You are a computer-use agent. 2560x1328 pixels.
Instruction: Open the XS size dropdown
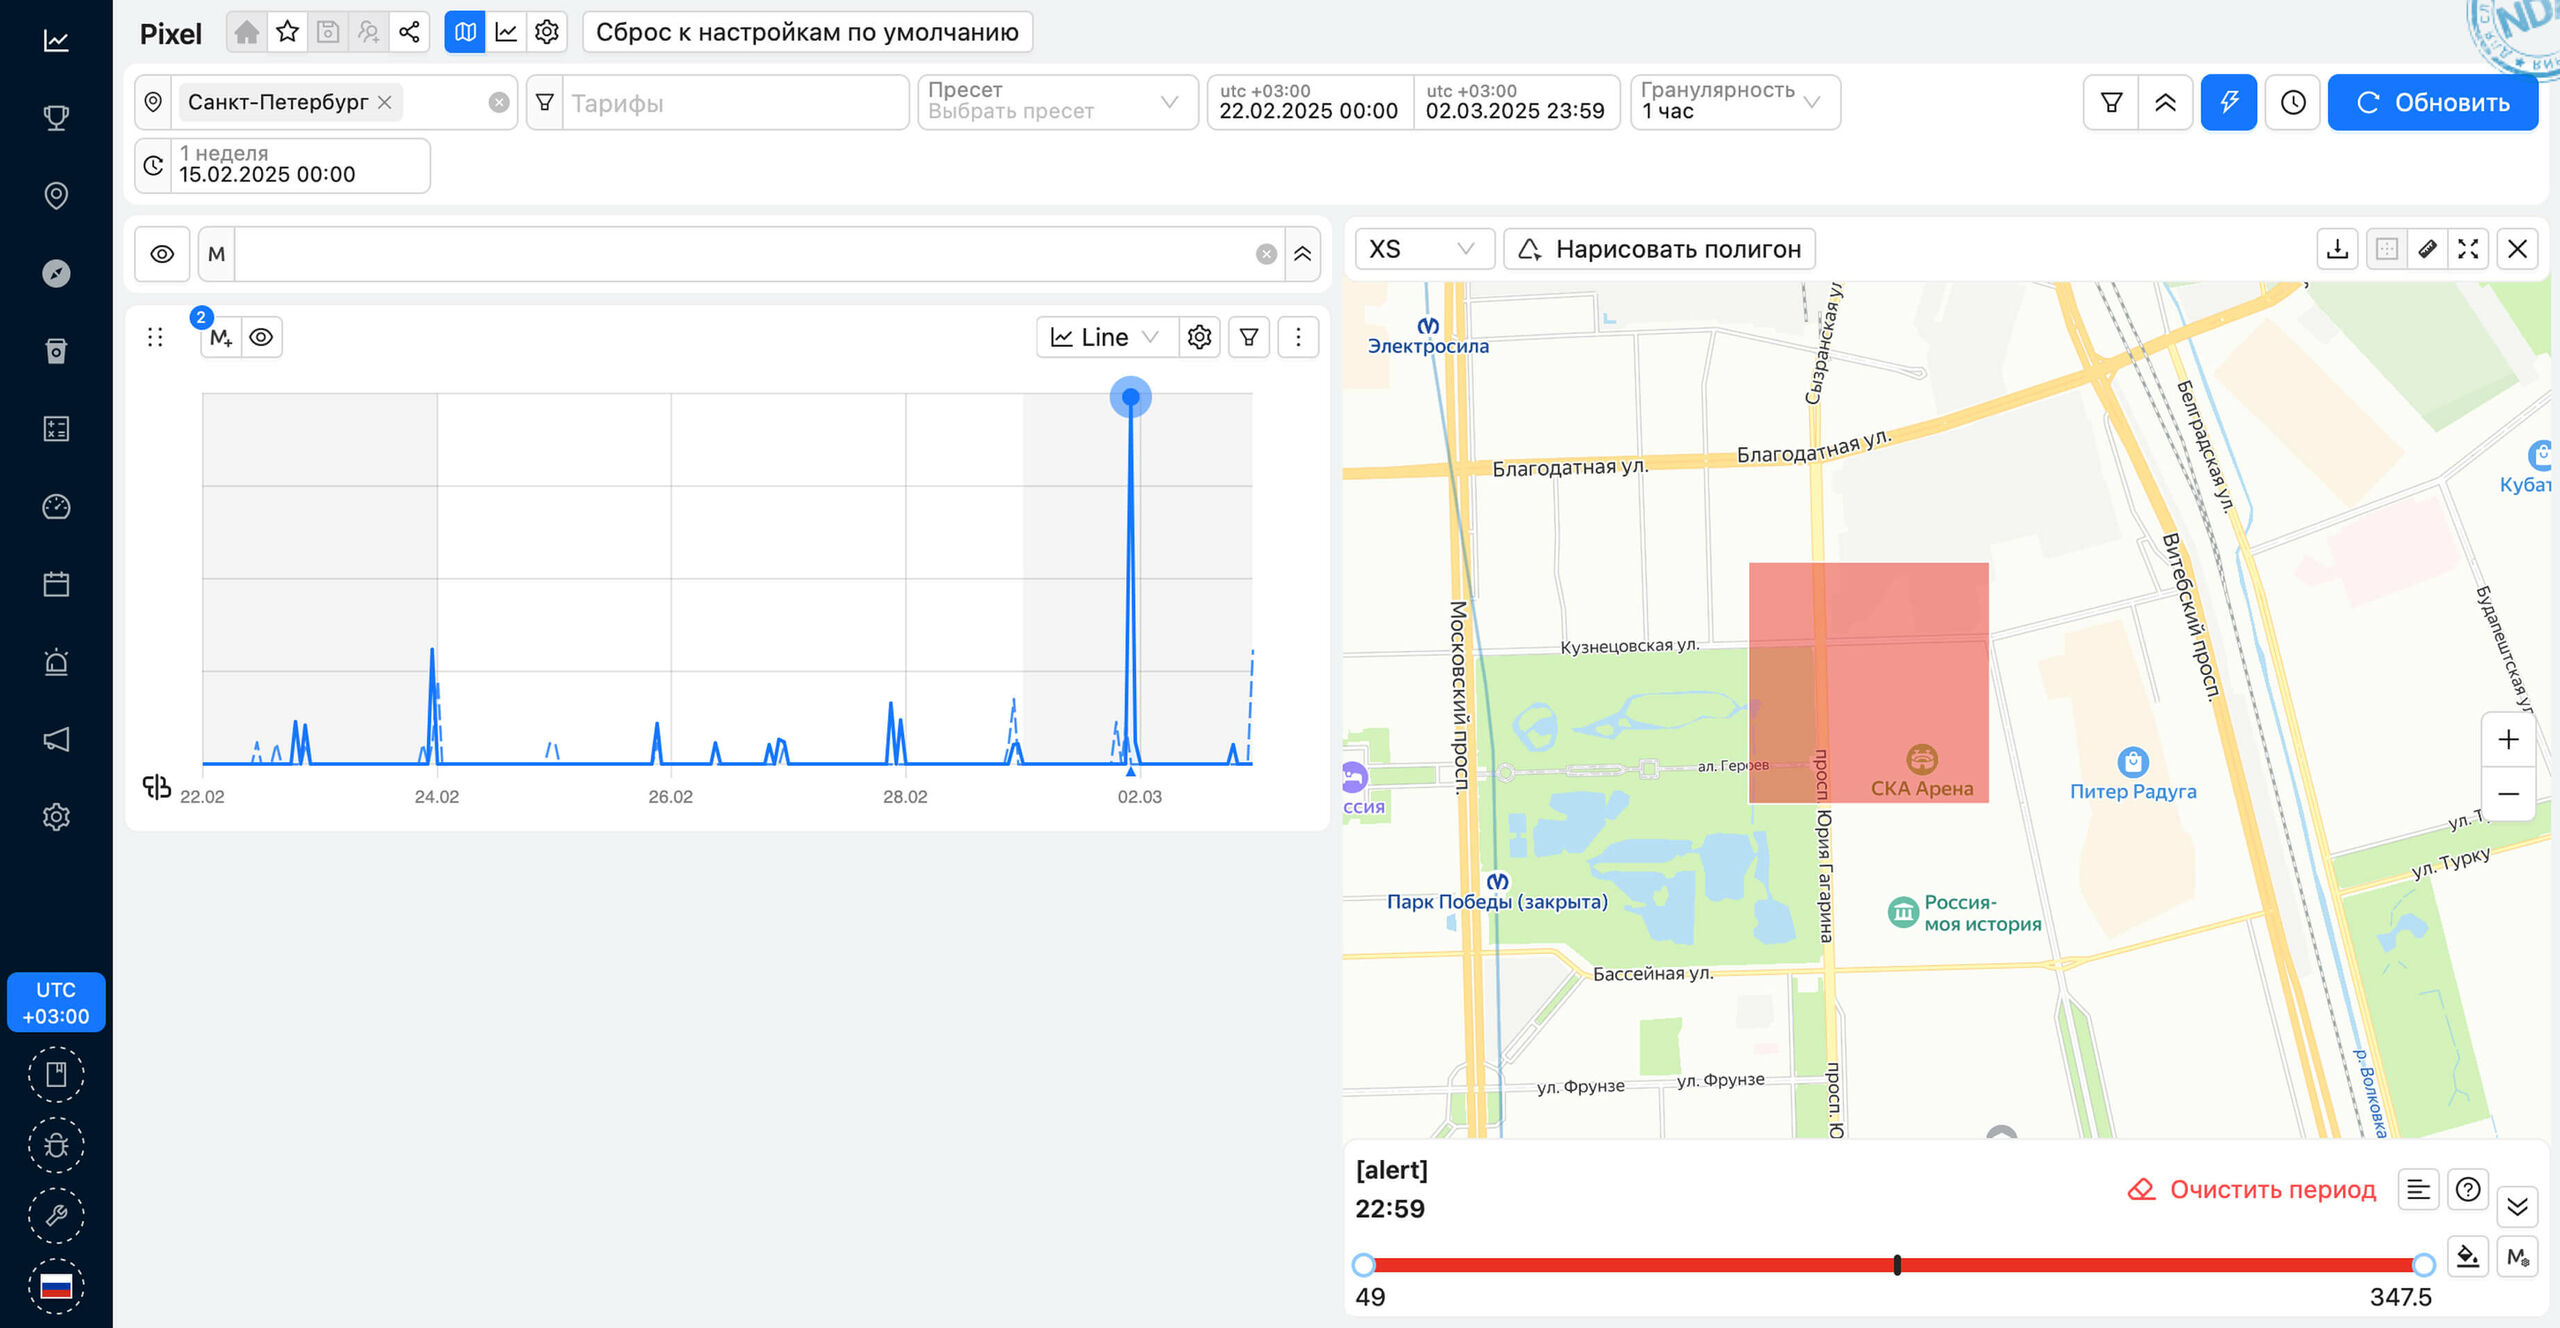[x=1422, y=249]
